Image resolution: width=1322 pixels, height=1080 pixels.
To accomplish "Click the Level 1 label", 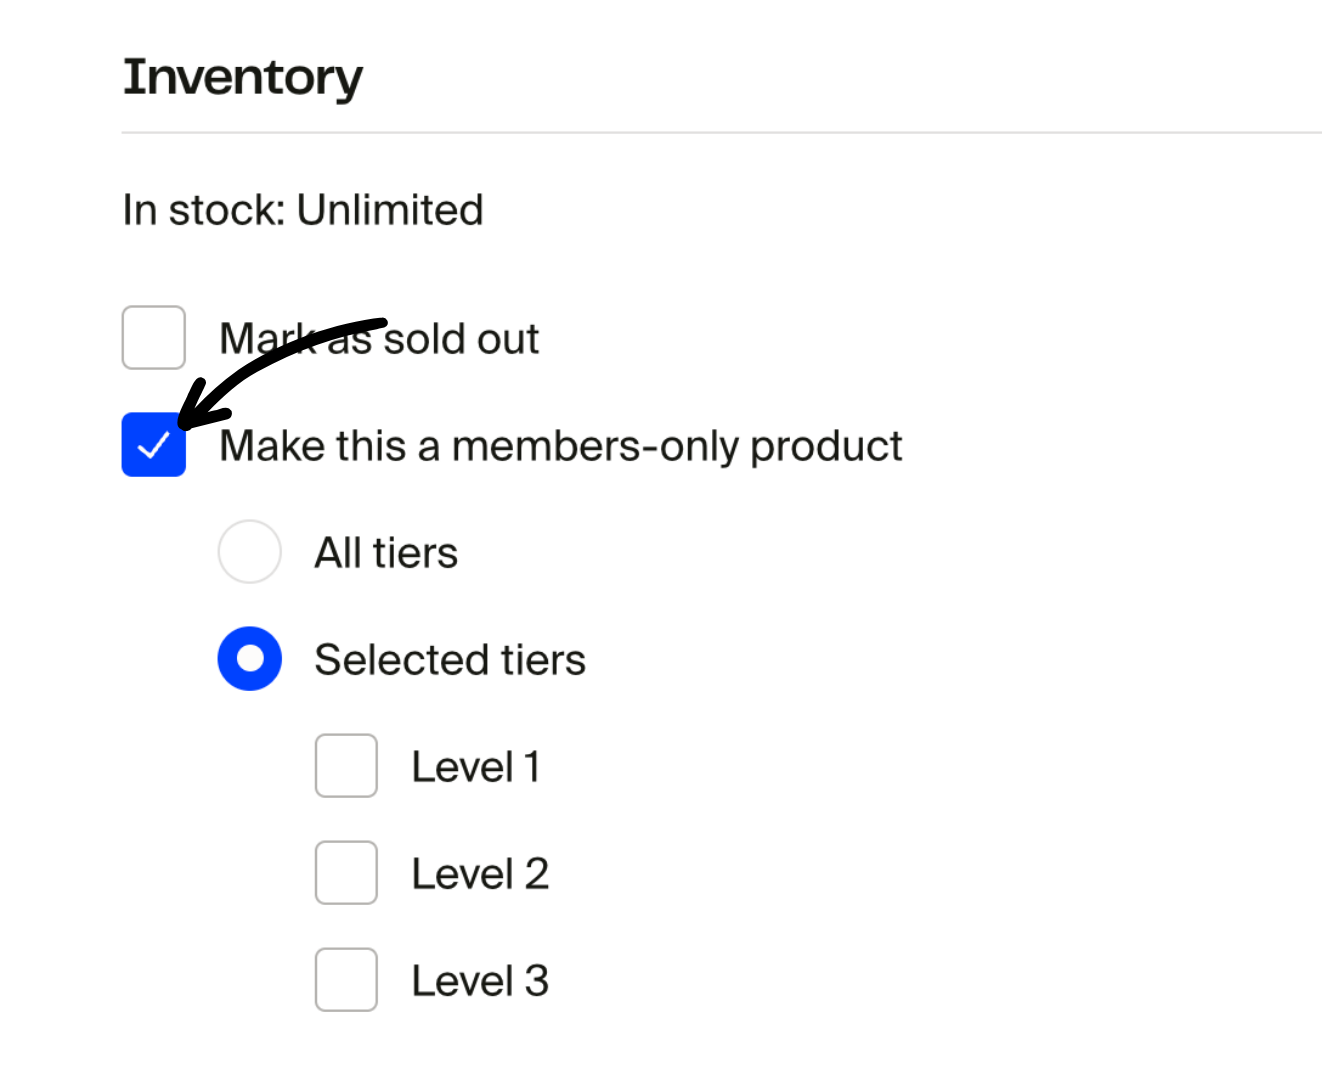I will pos(477,766).
